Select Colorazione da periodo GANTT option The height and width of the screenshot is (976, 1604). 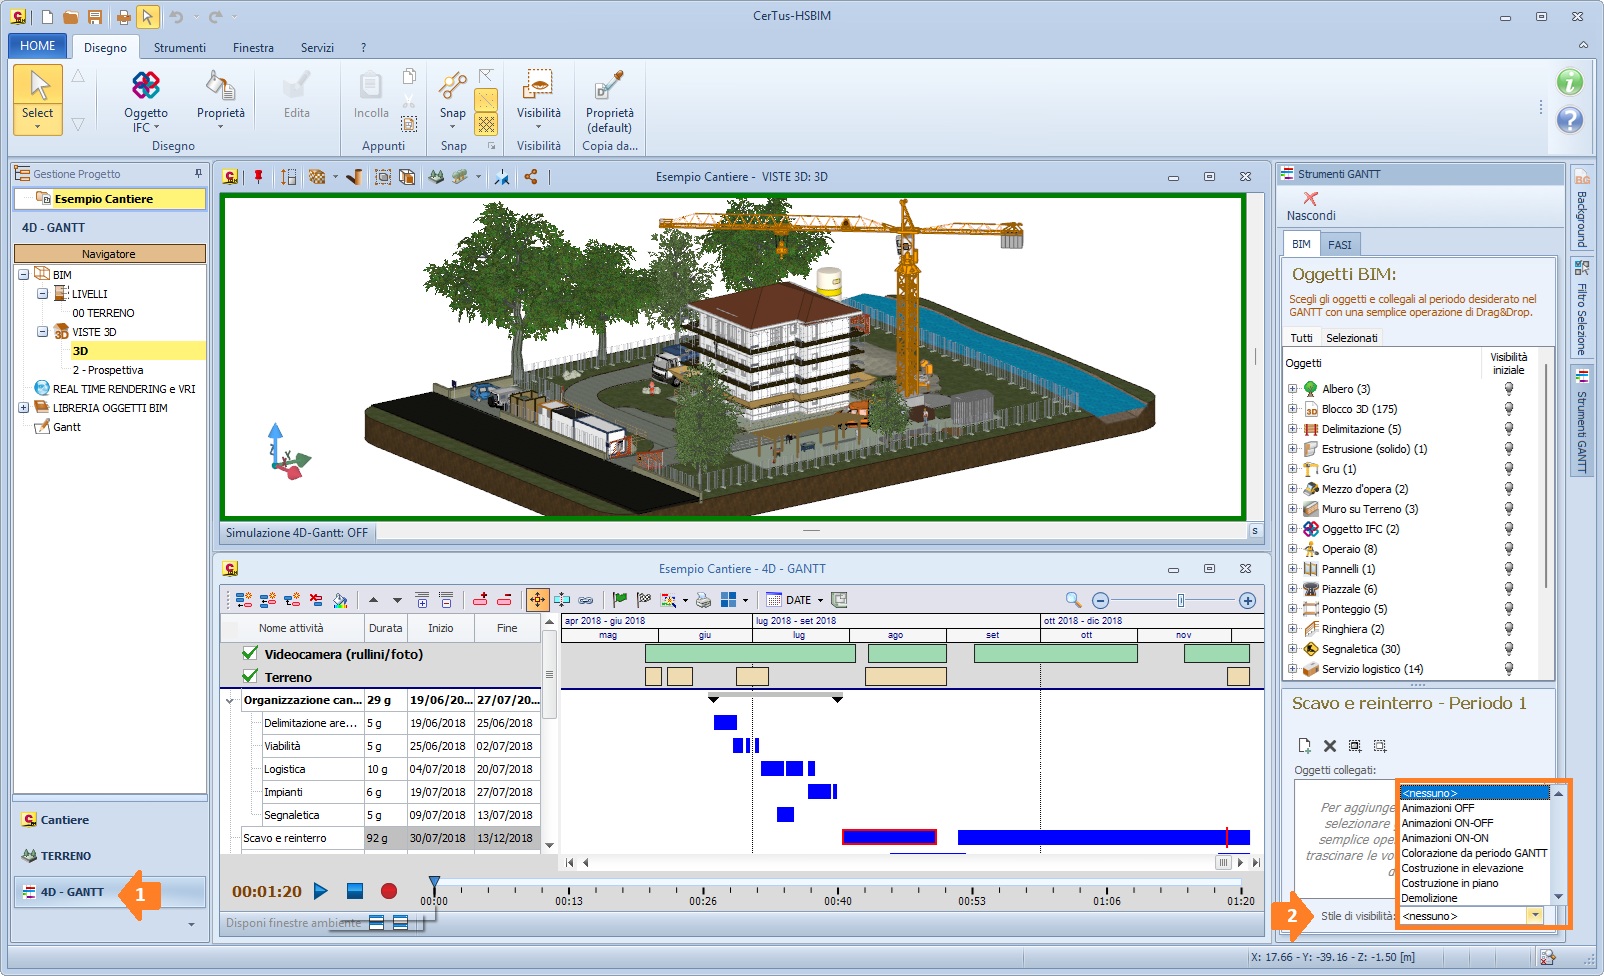pyautogui.click(x=1474, y=853)
